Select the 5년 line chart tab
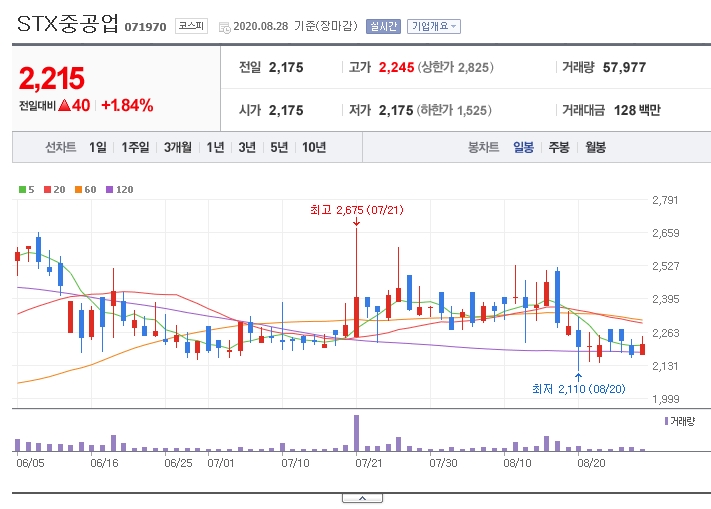The width and height of the screenshot is (711, 509). point(279,147)
